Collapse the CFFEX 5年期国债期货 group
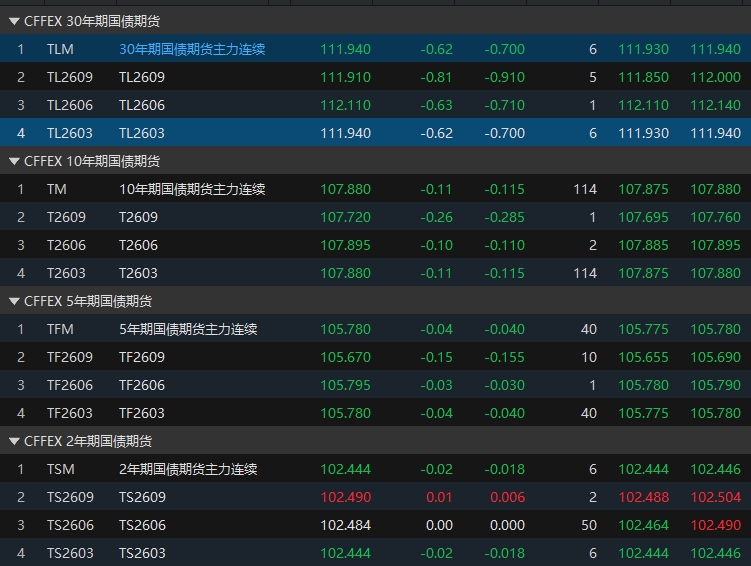This screenshot has width=751, height=566. (14, 301)
